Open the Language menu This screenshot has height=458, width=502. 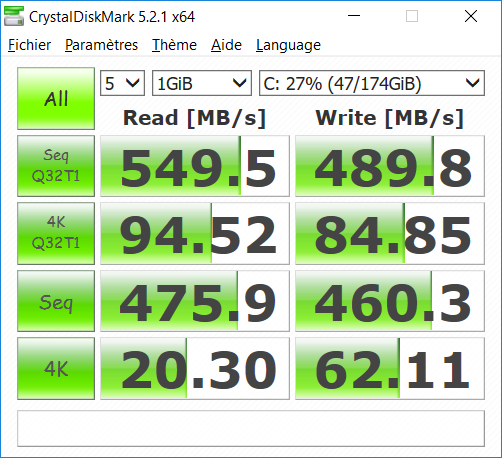[288, 45]
